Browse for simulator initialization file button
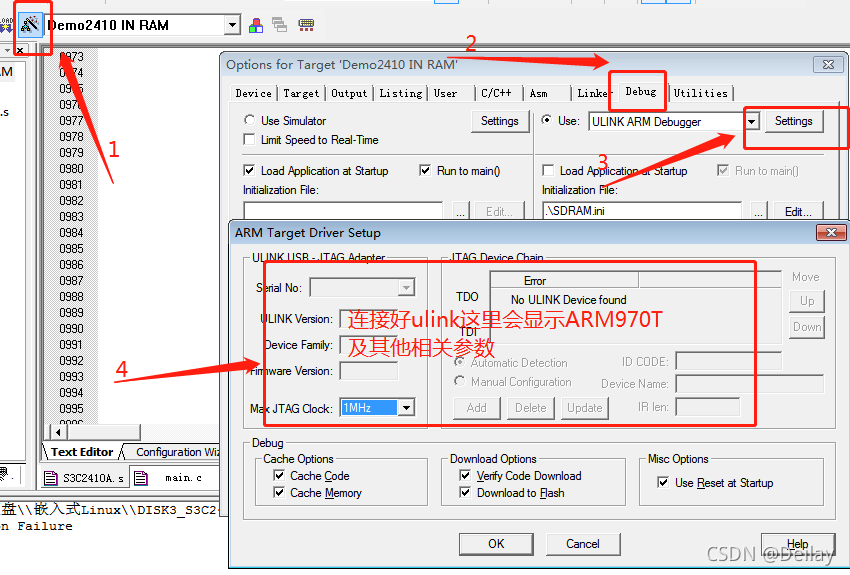This screenshot has height=575, width=850. click(x=460, y=211)
